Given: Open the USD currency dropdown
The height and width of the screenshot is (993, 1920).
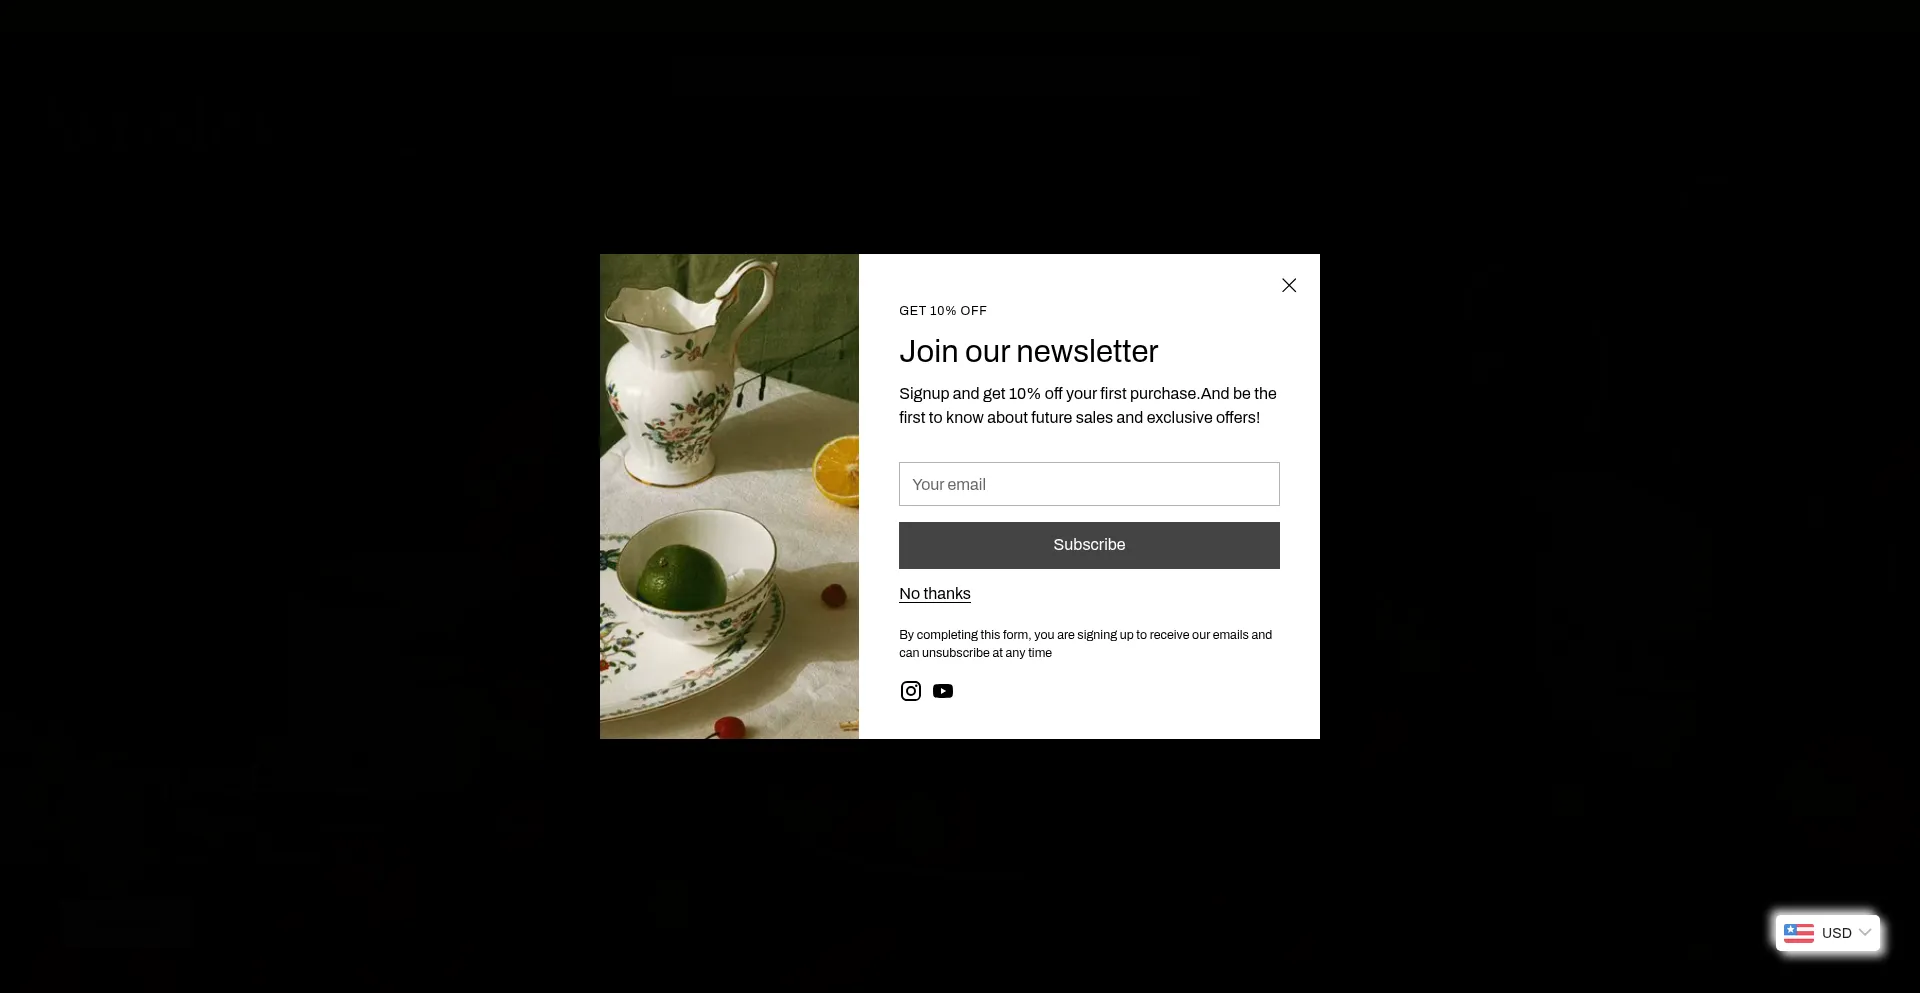Looking at the screenshot, I should click(1828, 933).
